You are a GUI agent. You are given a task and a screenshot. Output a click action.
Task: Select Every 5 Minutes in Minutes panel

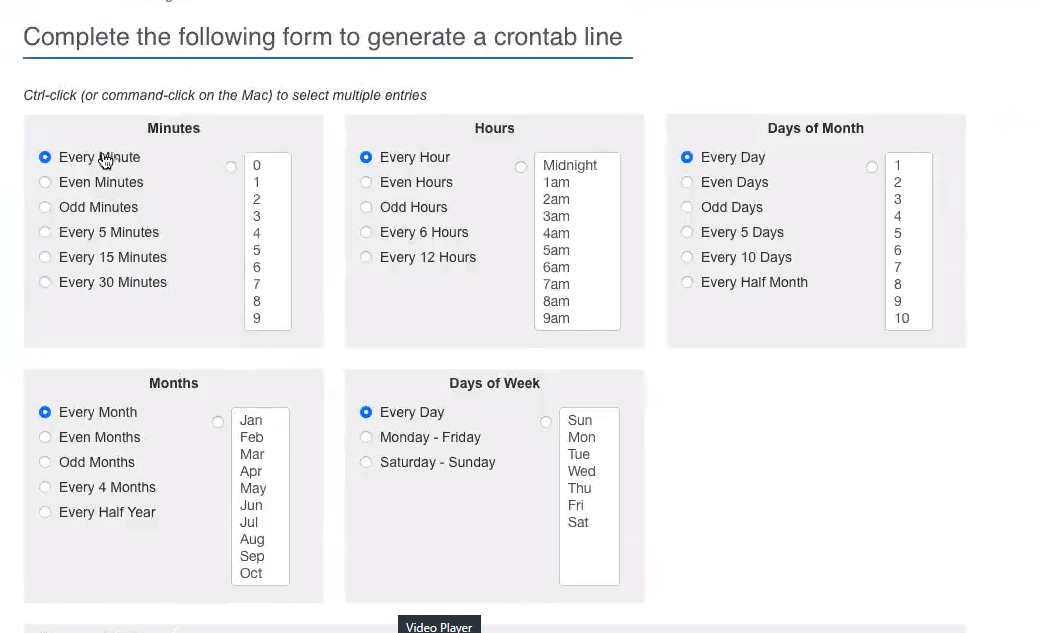[x=45, y=232]
